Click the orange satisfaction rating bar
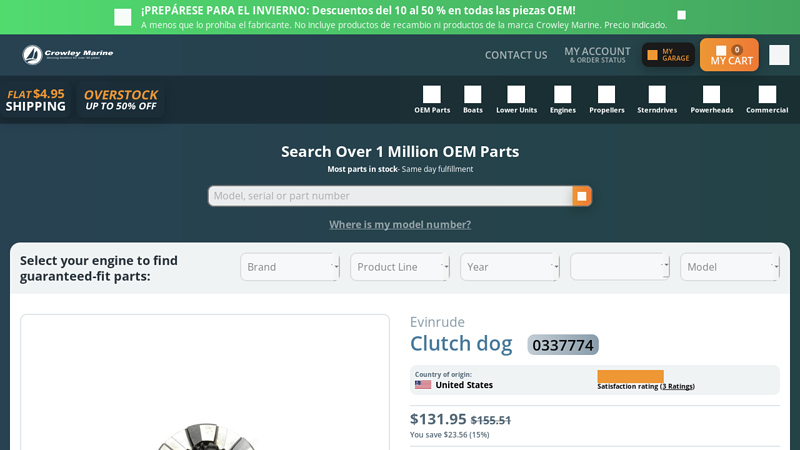Screen dimensions: 800x450 click(630, 376)
